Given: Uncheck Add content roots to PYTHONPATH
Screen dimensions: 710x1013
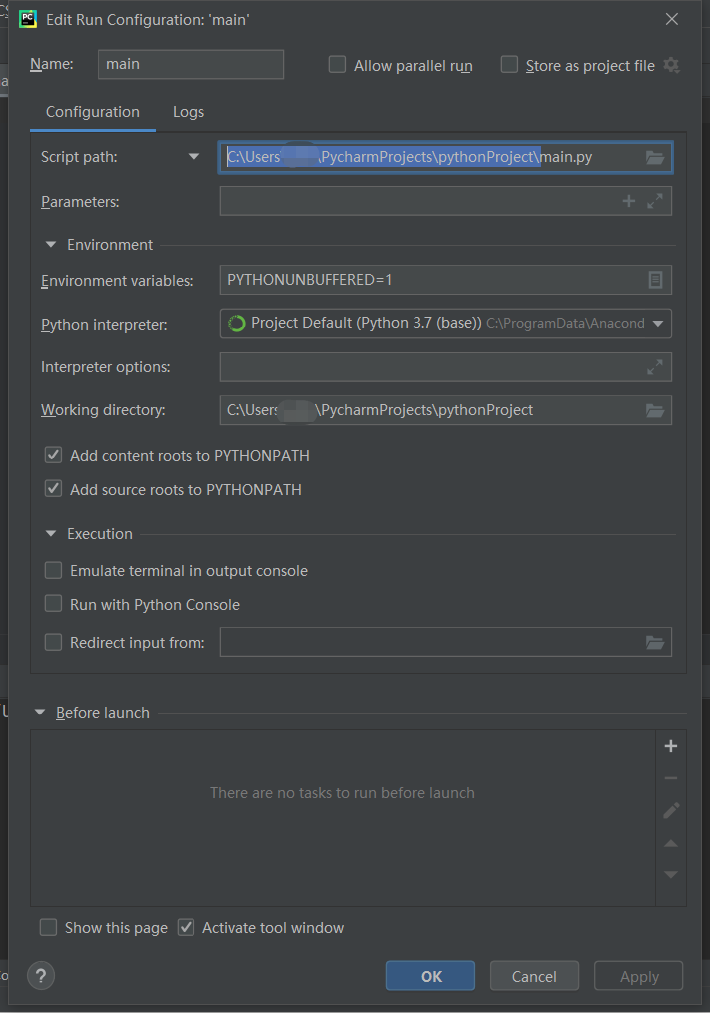Looking at the screenshot, I should point(53,456).
